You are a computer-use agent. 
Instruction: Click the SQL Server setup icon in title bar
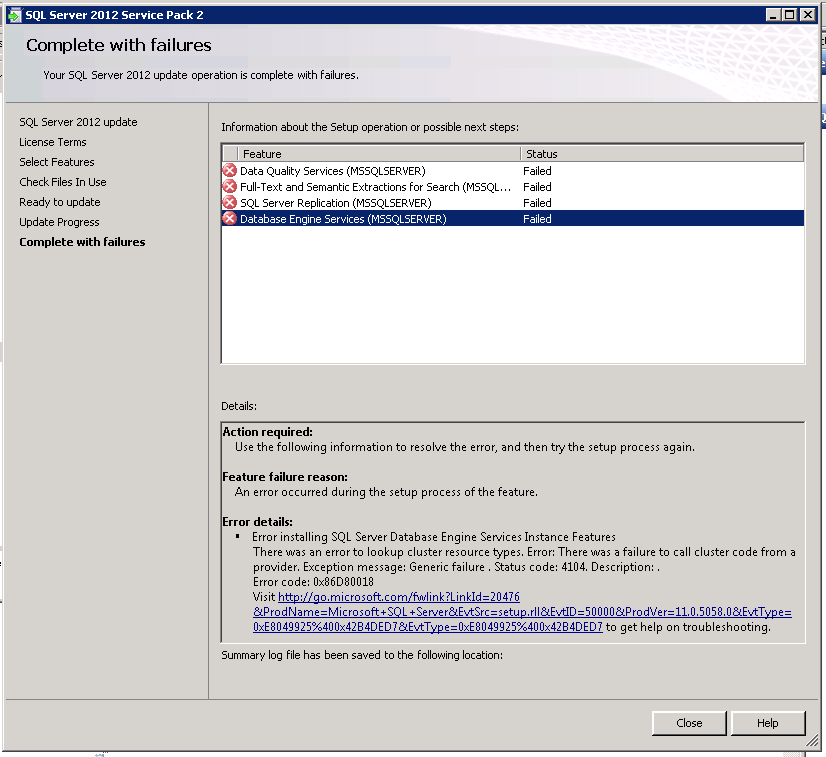[x=14, y=15]
